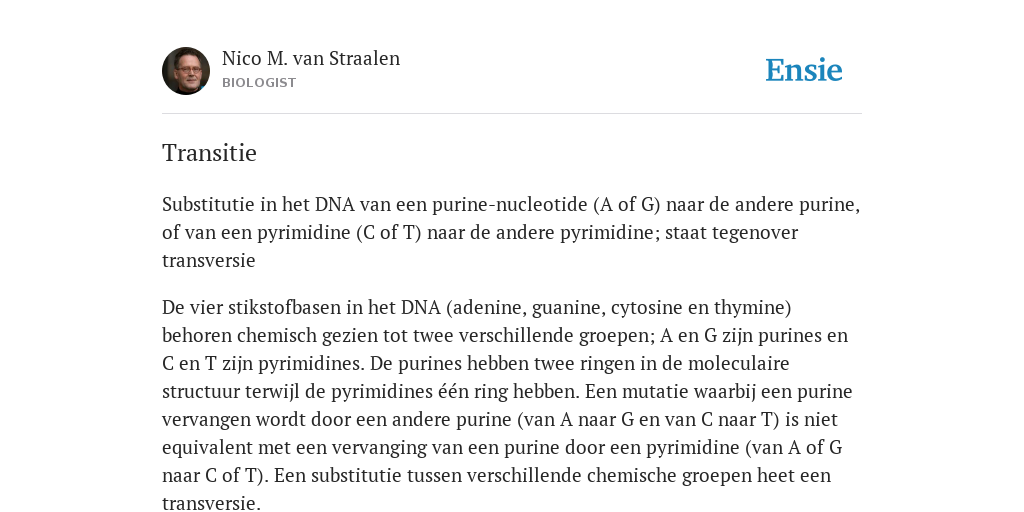Click the word 'transversie' ending the definition paragraph
Screen dimensions: 1024x512
point(208,261)
